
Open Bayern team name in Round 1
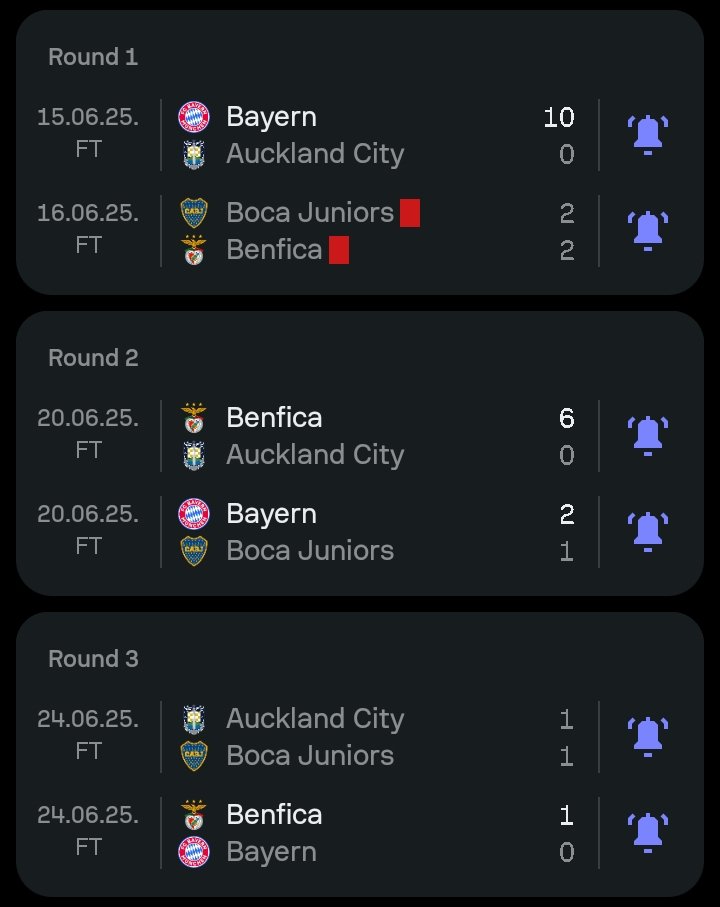(x=271, y=117)
